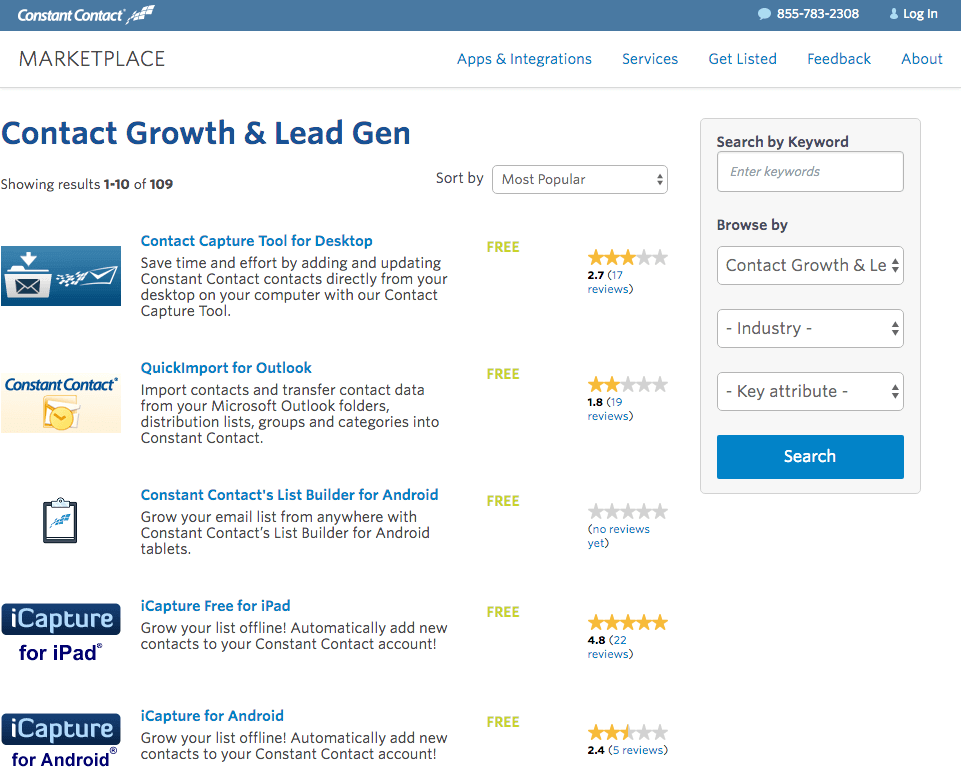
Task: Open Contact Capture Tool for Desktop title link
Action: (x=256, y=241)
